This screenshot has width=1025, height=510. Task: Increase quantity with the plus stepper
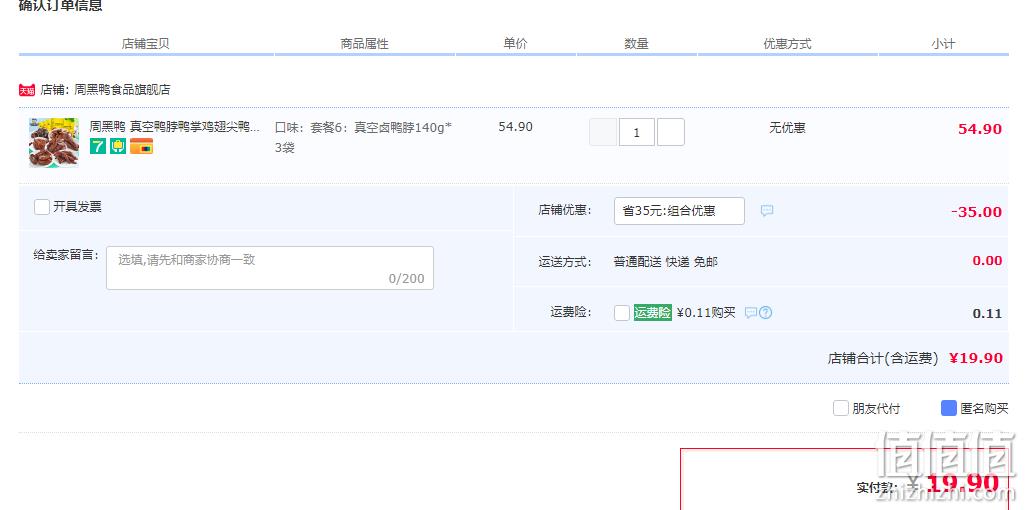tap(671, 132)
